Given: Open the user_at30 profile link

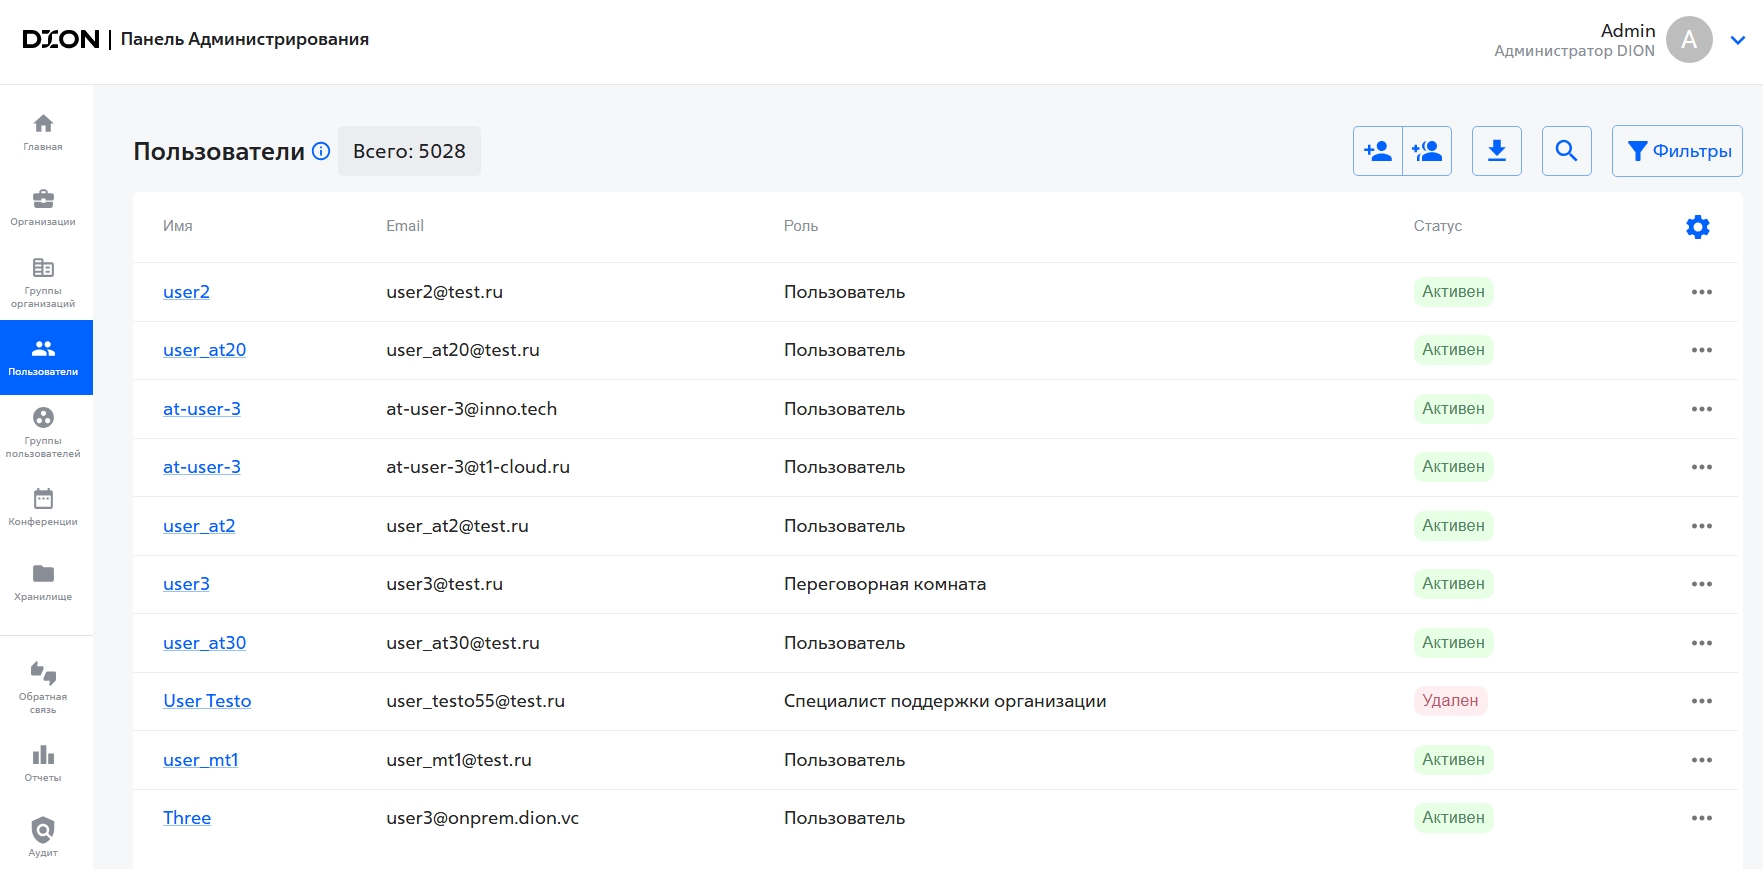Looking at the screenshot, I should (204, 643).
